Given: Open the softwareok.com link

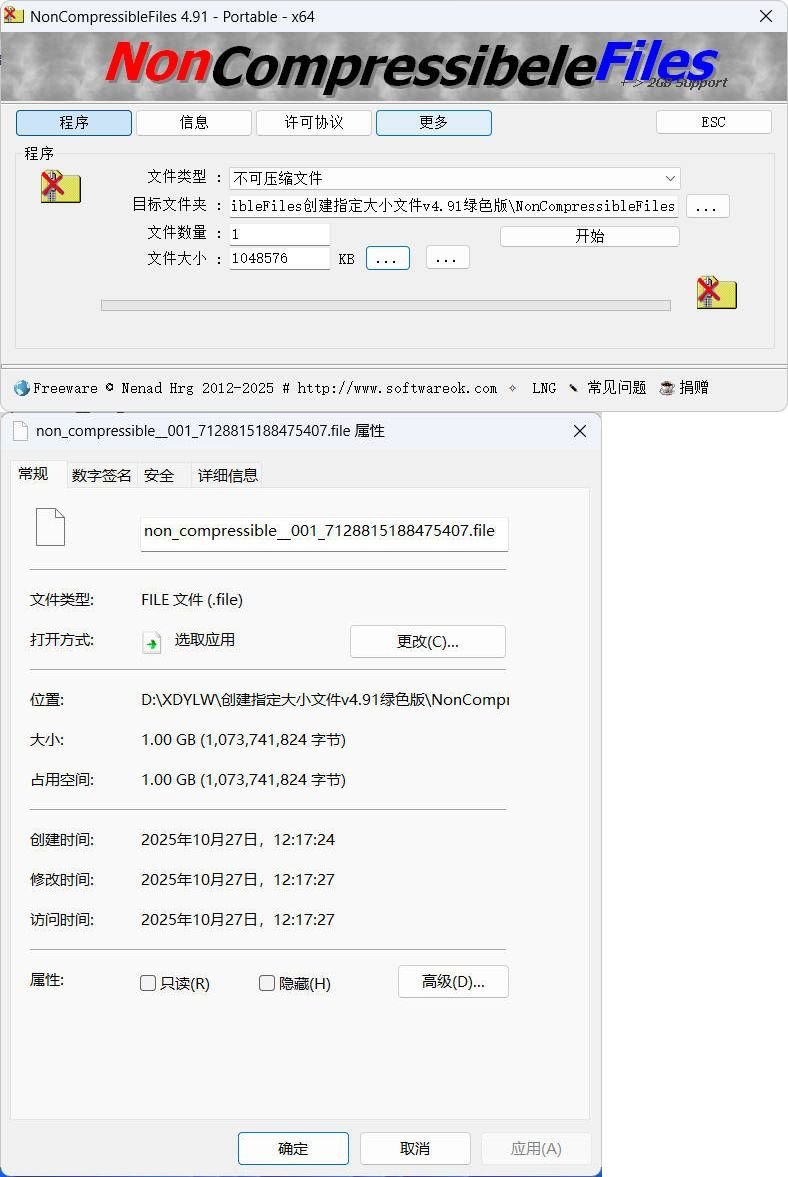Looking at the screenshot, I should click(x=396, y=388).
